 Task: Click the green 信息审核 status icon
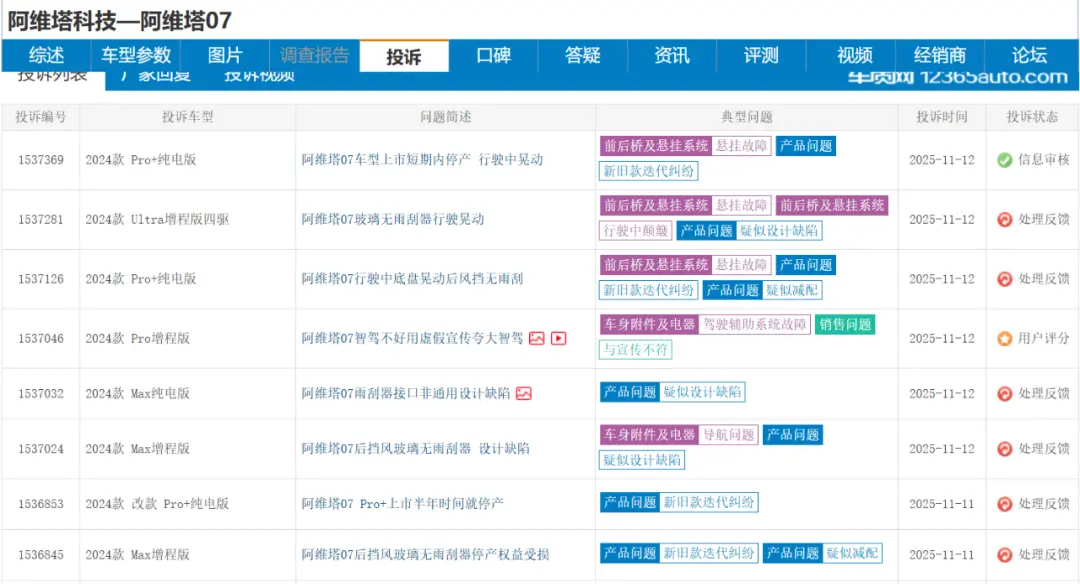(x=1005, y=160)
